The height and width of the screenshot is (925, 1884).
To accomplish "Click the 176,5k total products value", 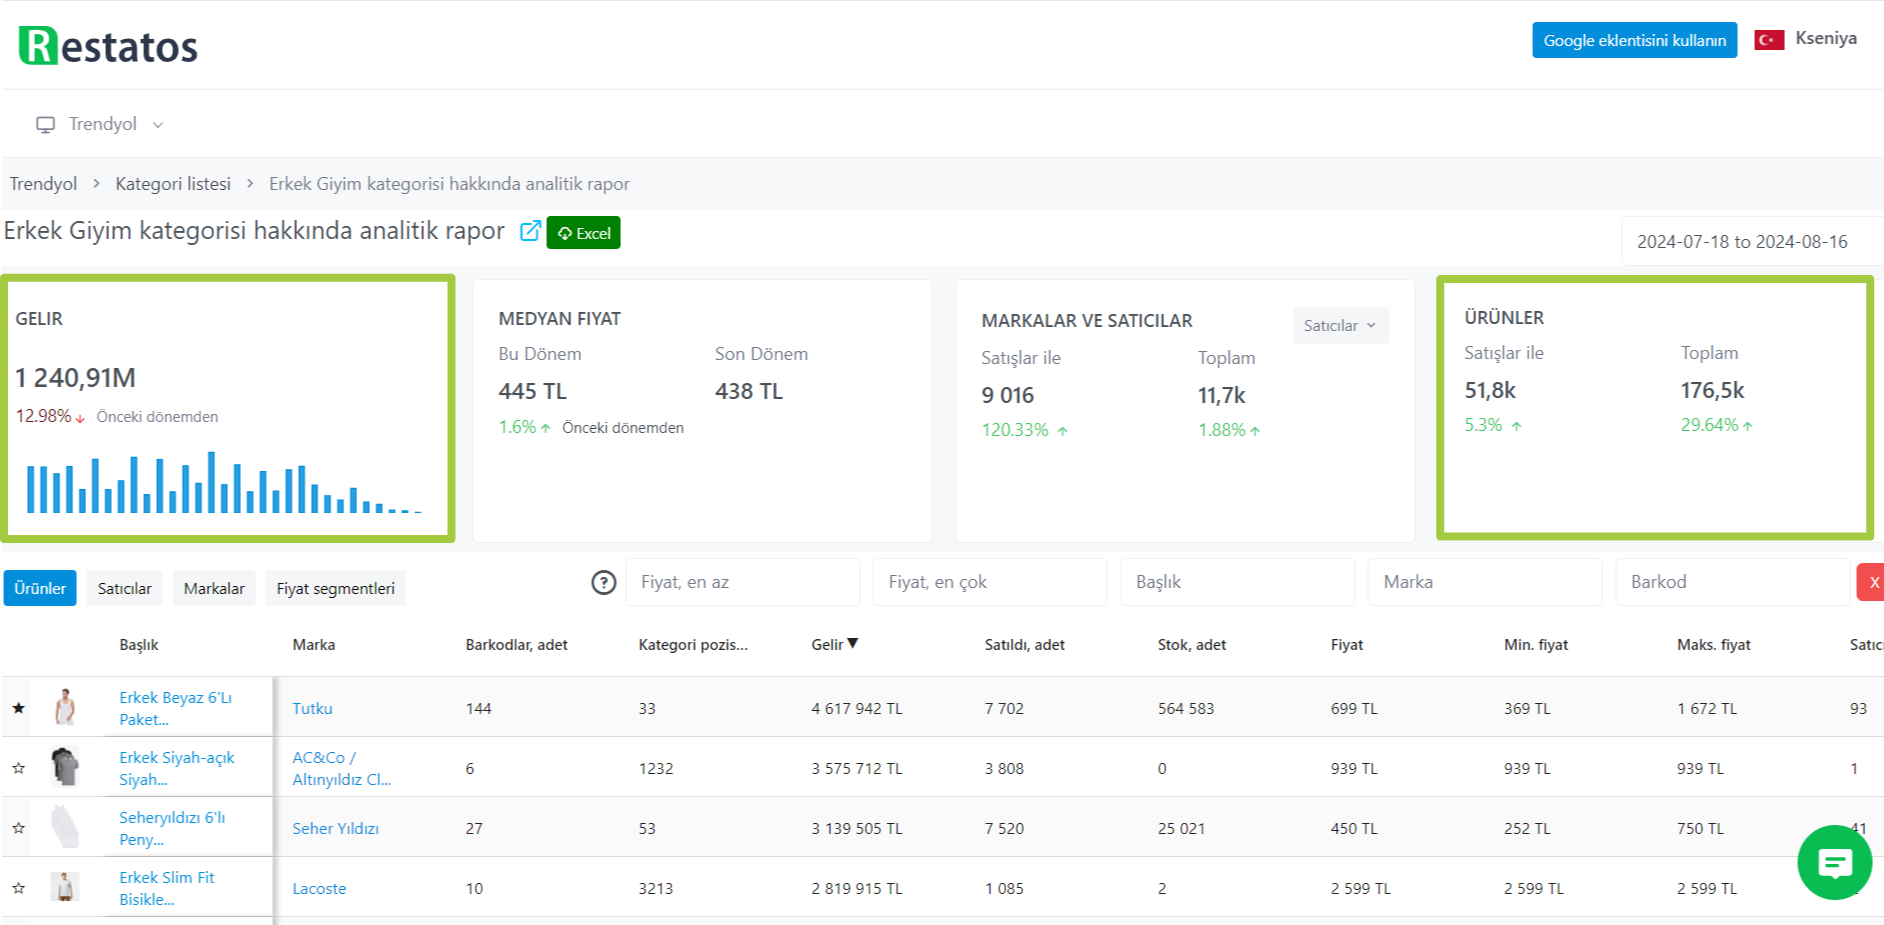I will pos(1712,390).
